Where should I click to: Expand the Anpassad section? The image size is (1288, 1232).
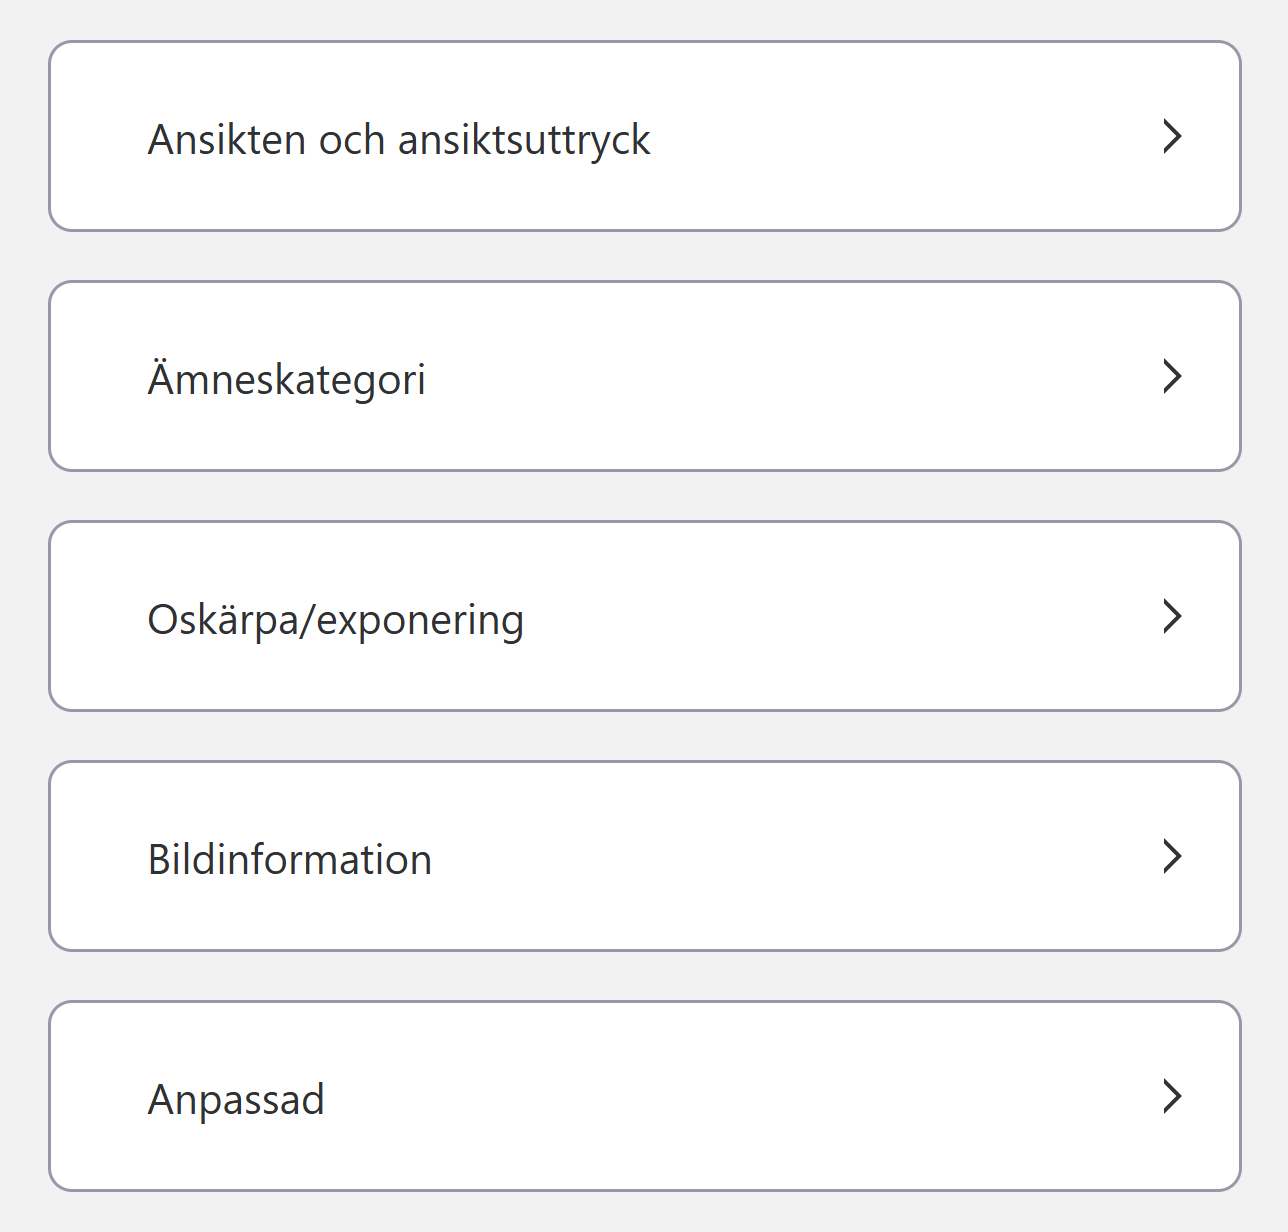(x=644, y=1096)
